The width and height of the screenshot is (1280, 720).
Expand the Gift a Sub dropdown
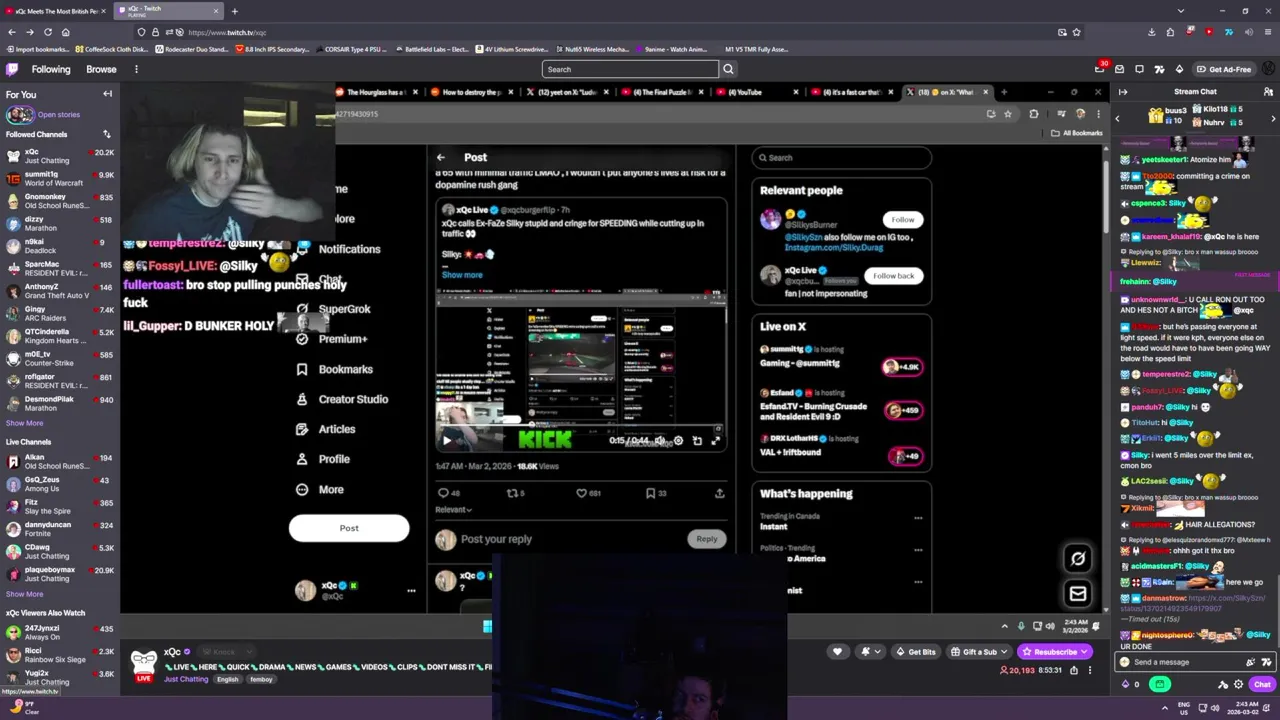coord(1006,652)
